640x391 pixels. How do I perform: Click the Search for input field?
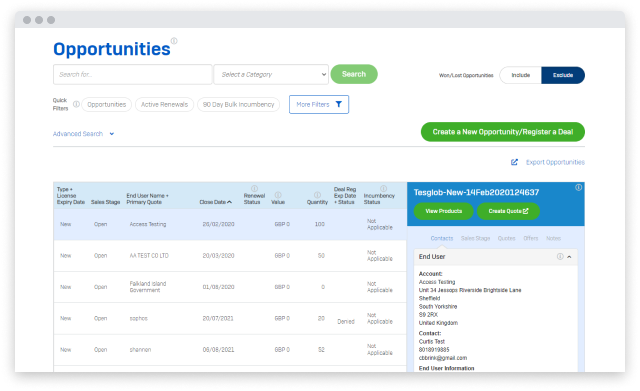point(133,74)
